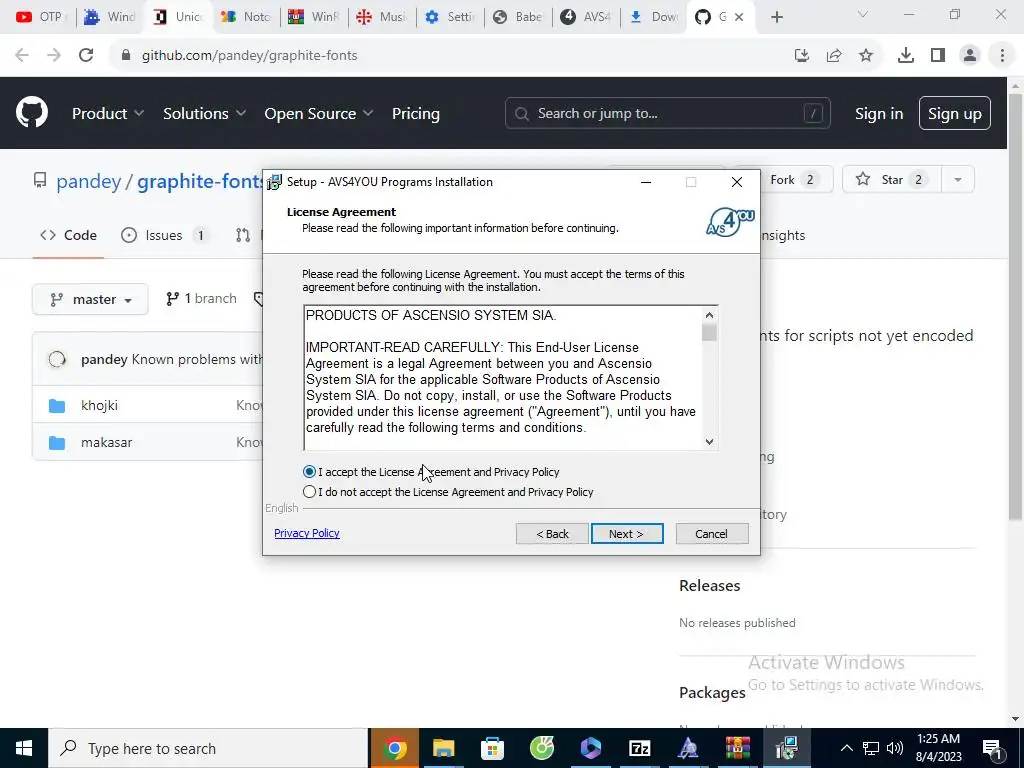Click the '1 branch' link
Screen dimensions: 1024x768
[x=201, y=298]
